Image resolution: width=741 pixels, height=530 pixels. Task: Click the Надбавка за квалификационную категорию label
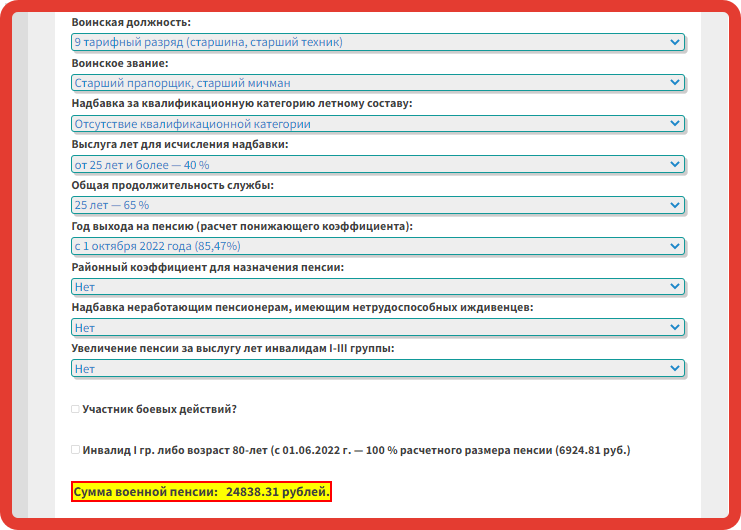coord(241,103)
